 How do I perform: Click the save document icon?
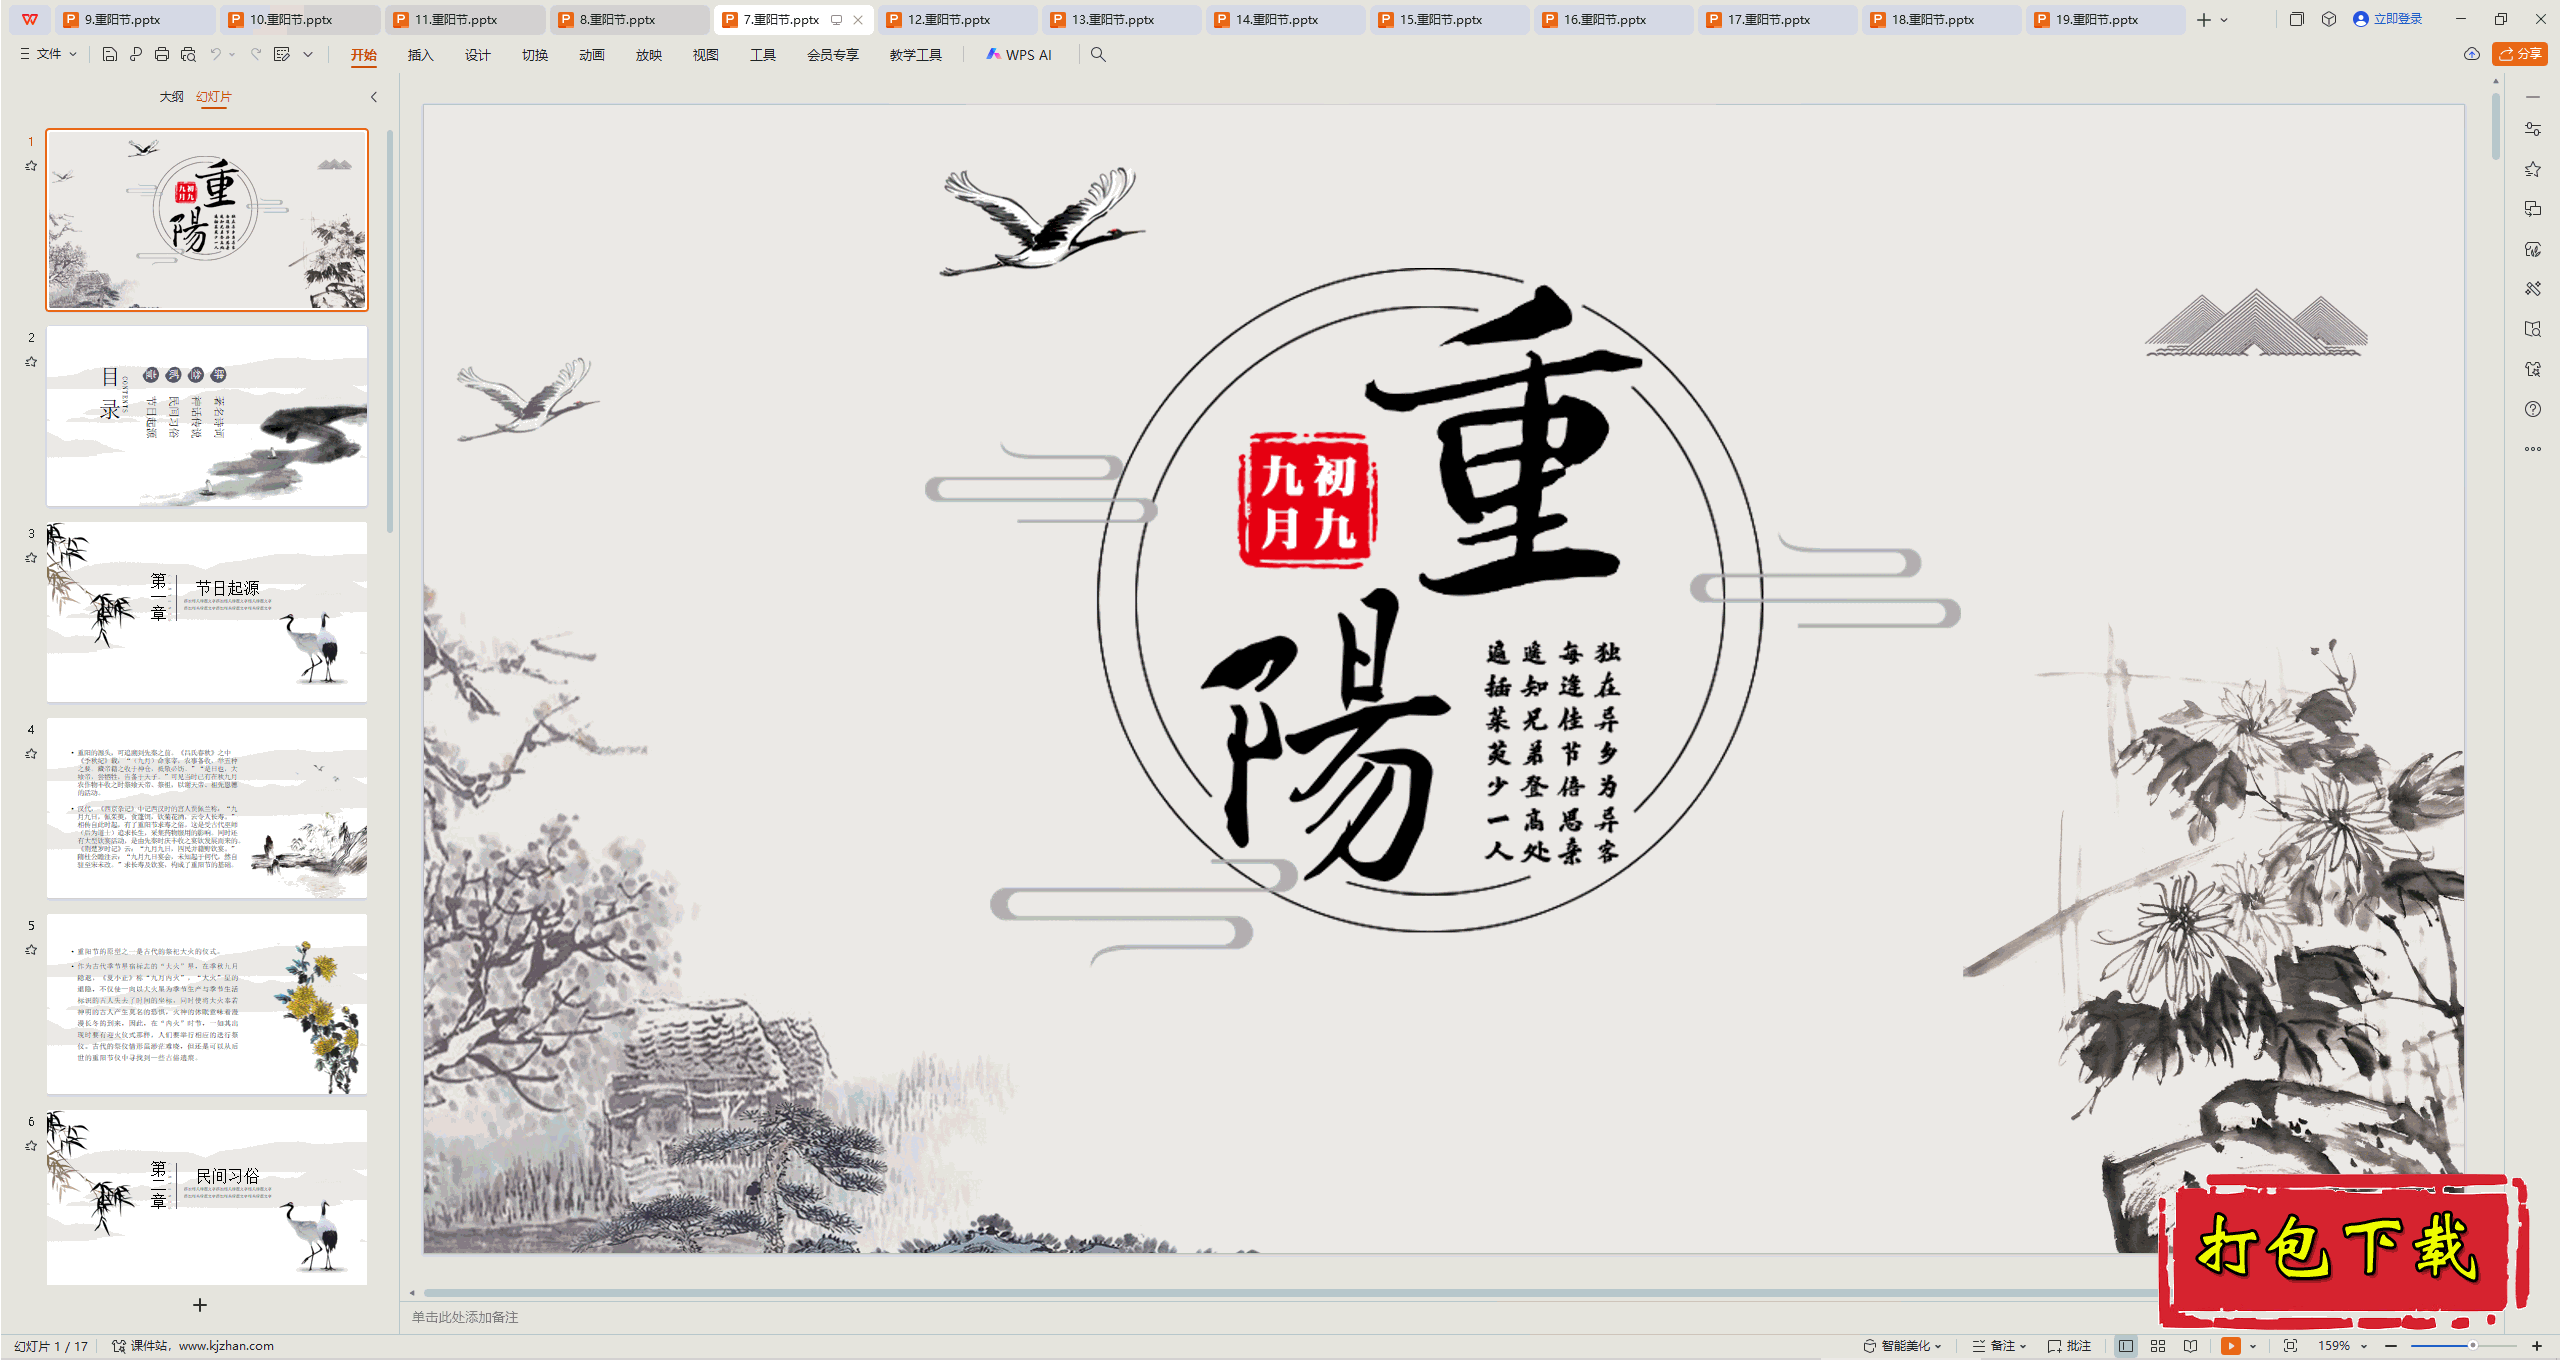tap(110, 54)
